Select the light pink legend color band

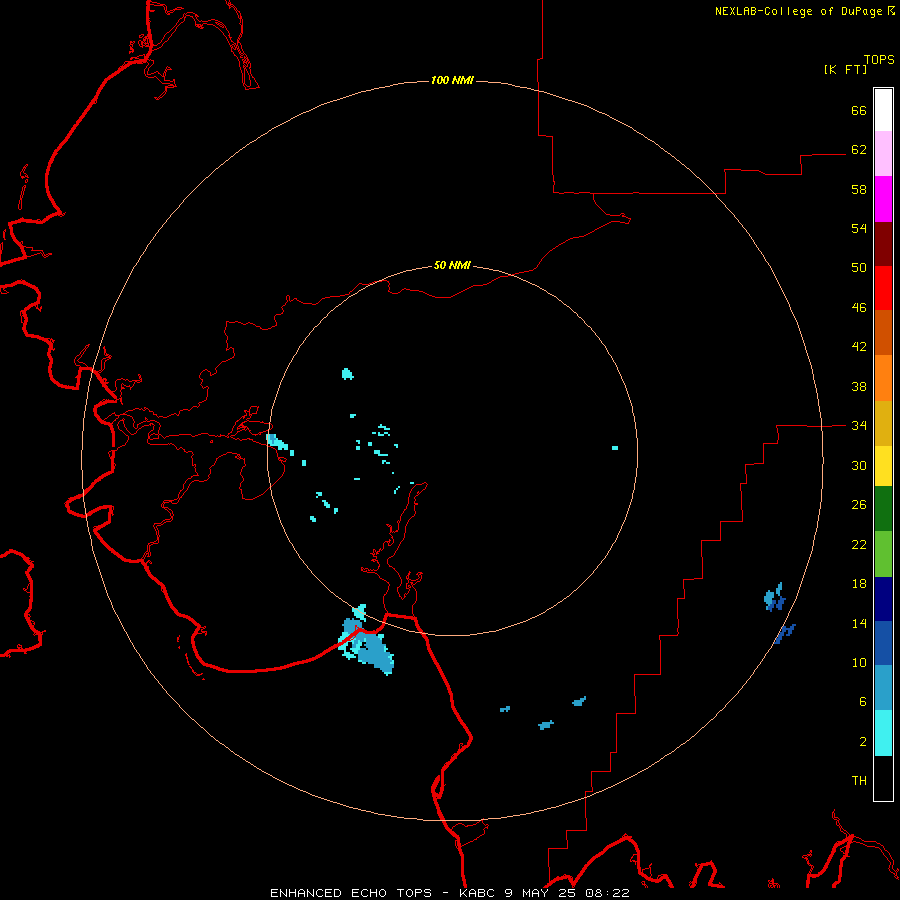(x=883, y=154)
